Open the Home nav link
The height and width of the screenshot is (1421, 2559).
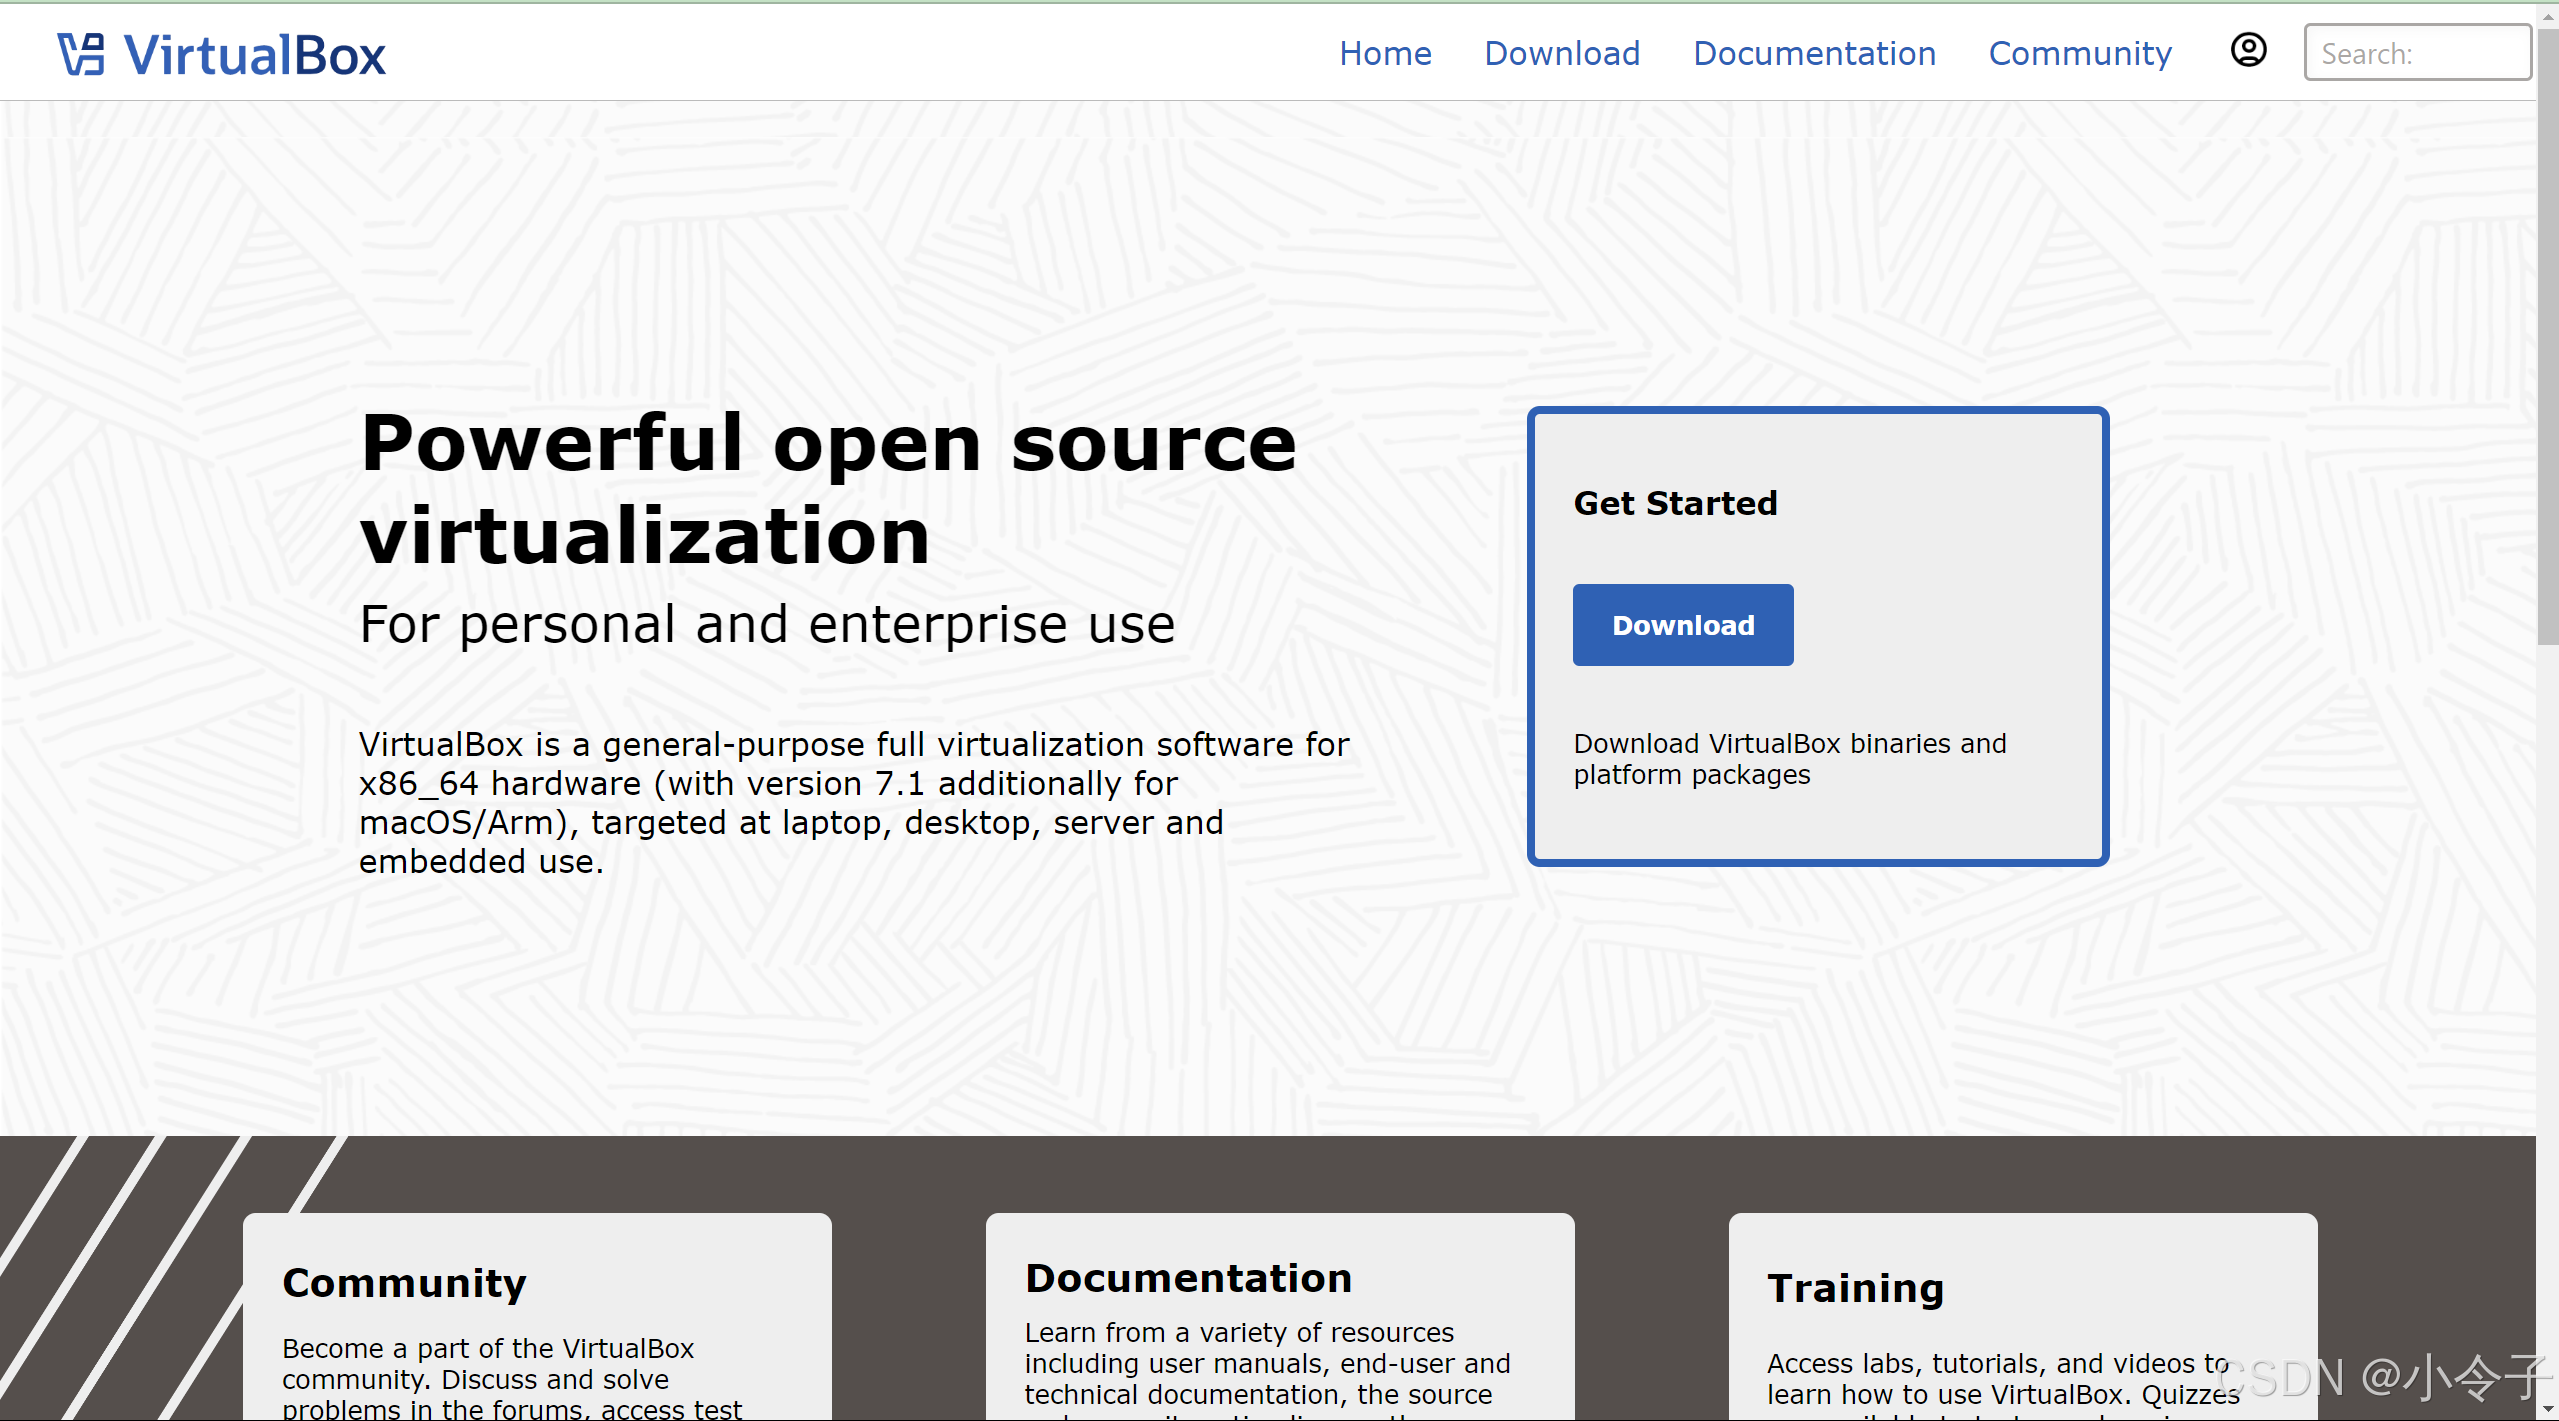click(x=1385, y=53)
